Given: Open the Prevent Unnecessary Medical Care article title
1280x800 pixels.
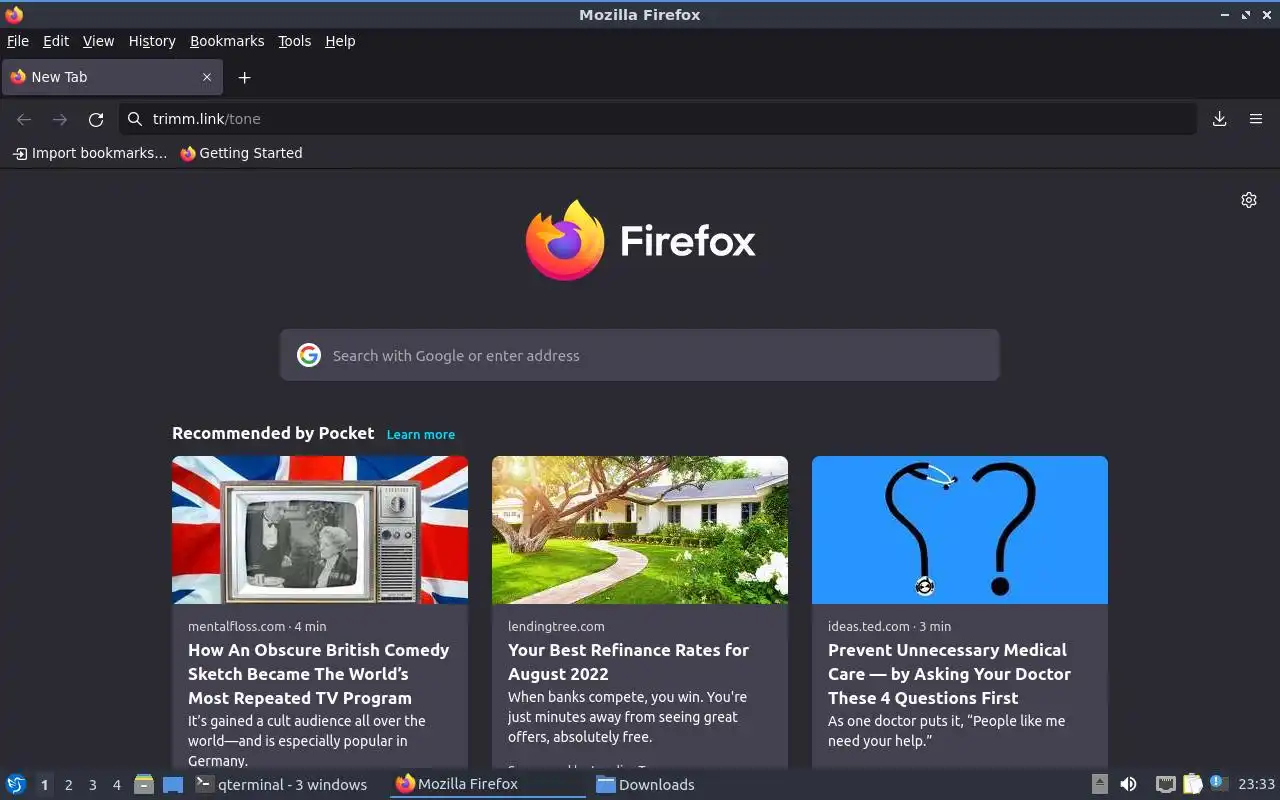Looking at the screenshot, I should pos(949,674).
